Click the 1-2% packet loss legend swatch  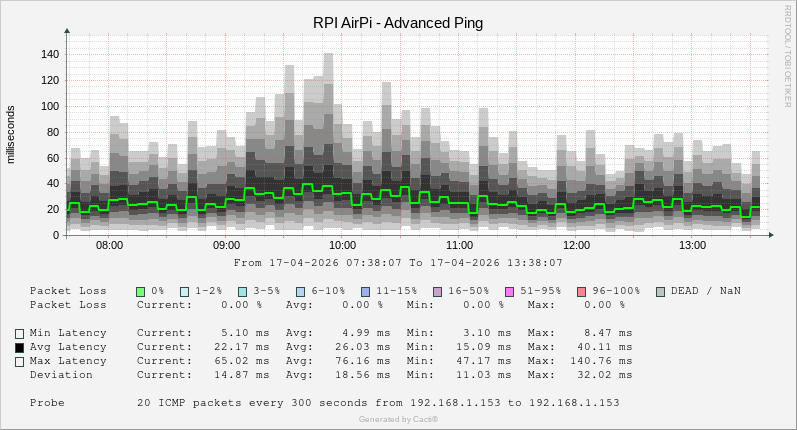[185, 291]
